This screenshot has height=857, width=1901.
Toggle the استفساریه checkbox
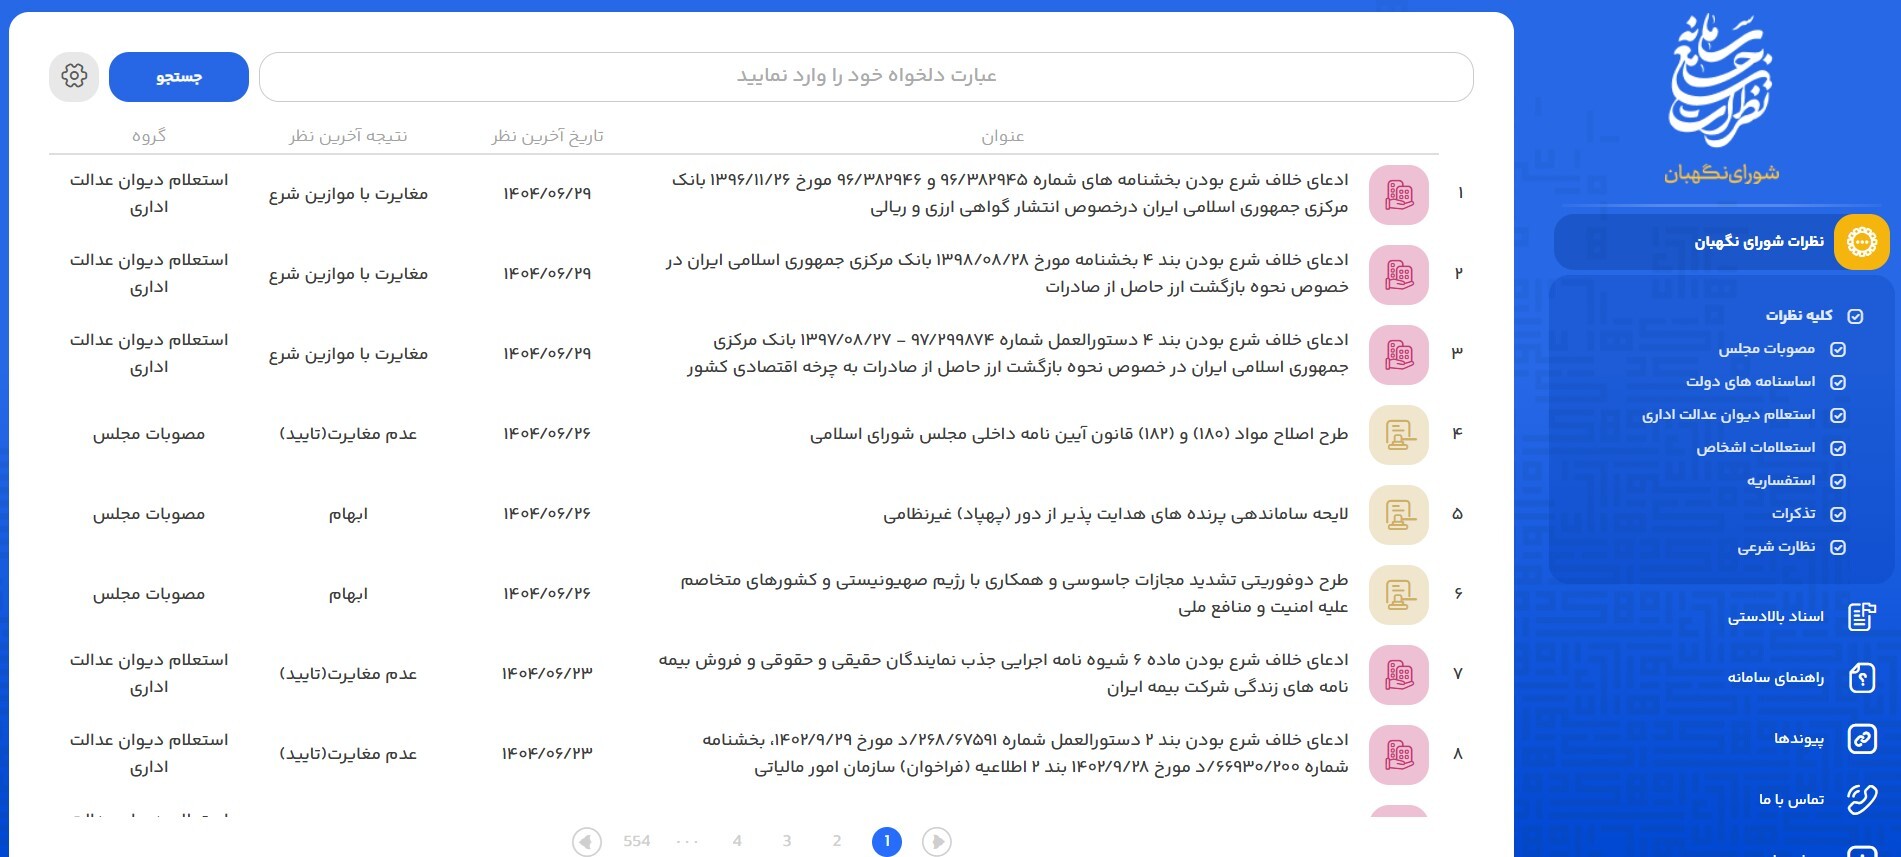pyautogui.click(x=1837, y=481)
